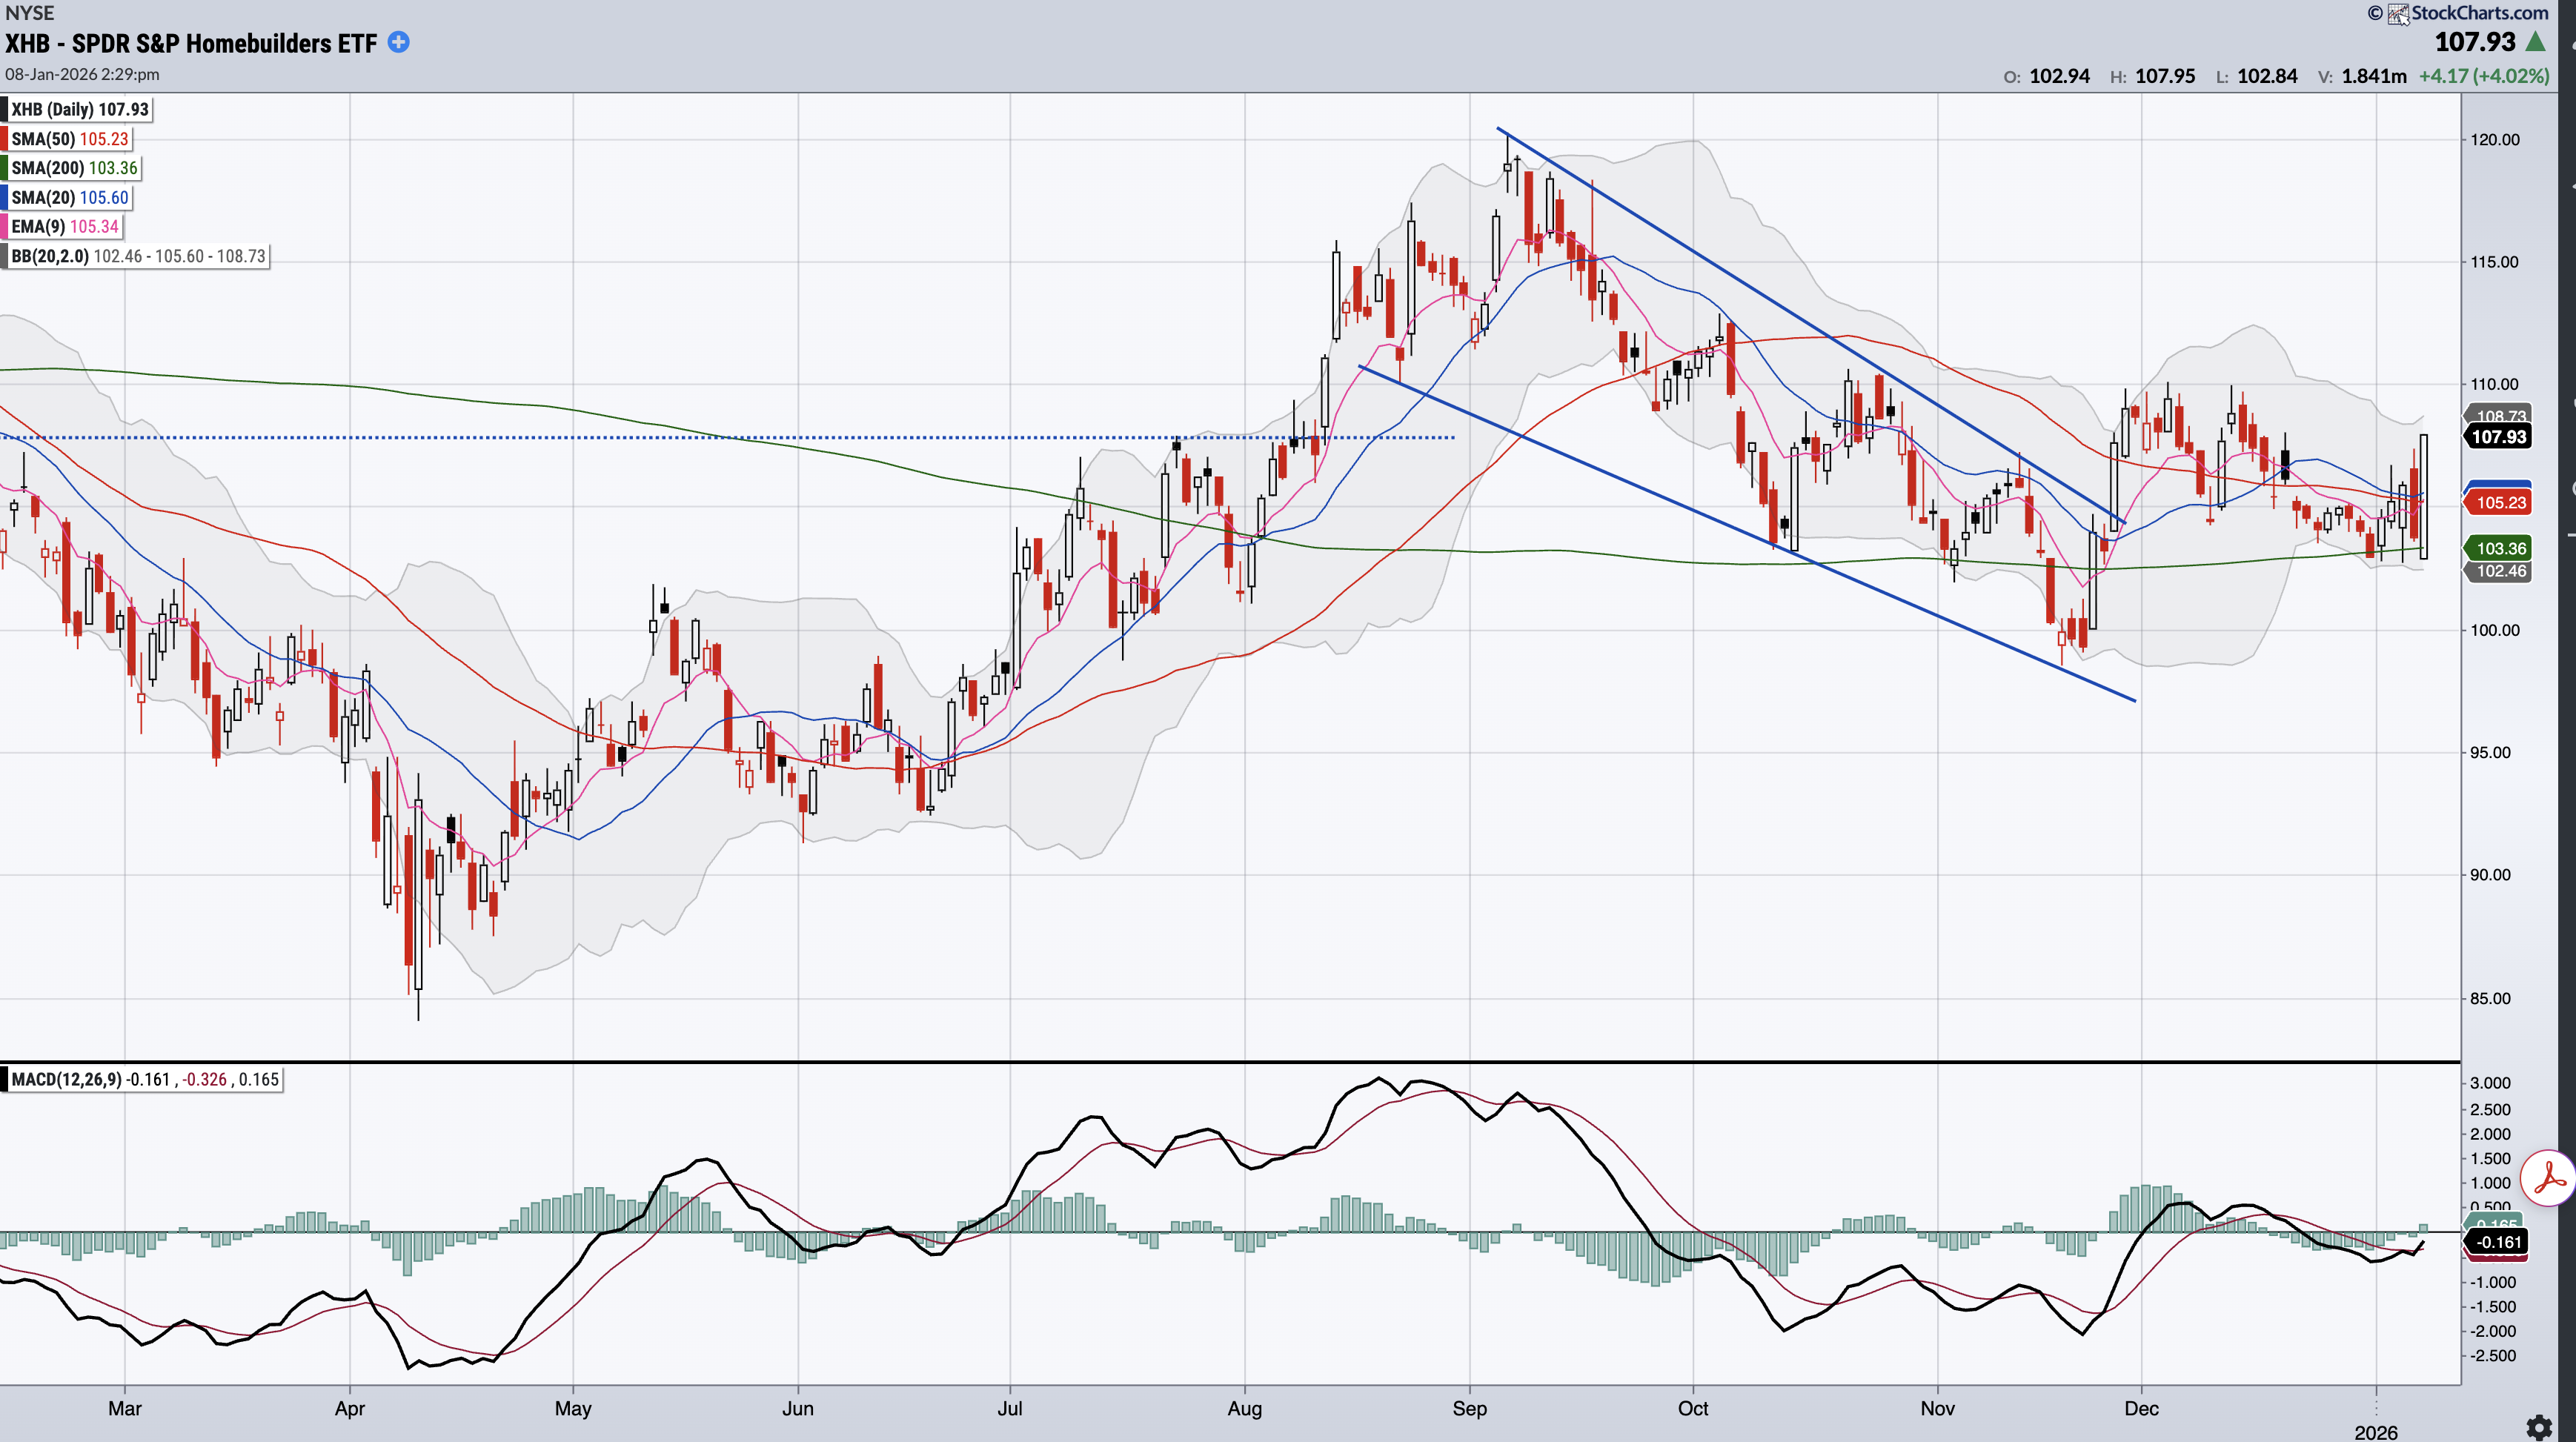The height and width of the screenshot is (1442, 2576).
Task: Click the black 107.93 price tag
Action: coord(2498,436)
